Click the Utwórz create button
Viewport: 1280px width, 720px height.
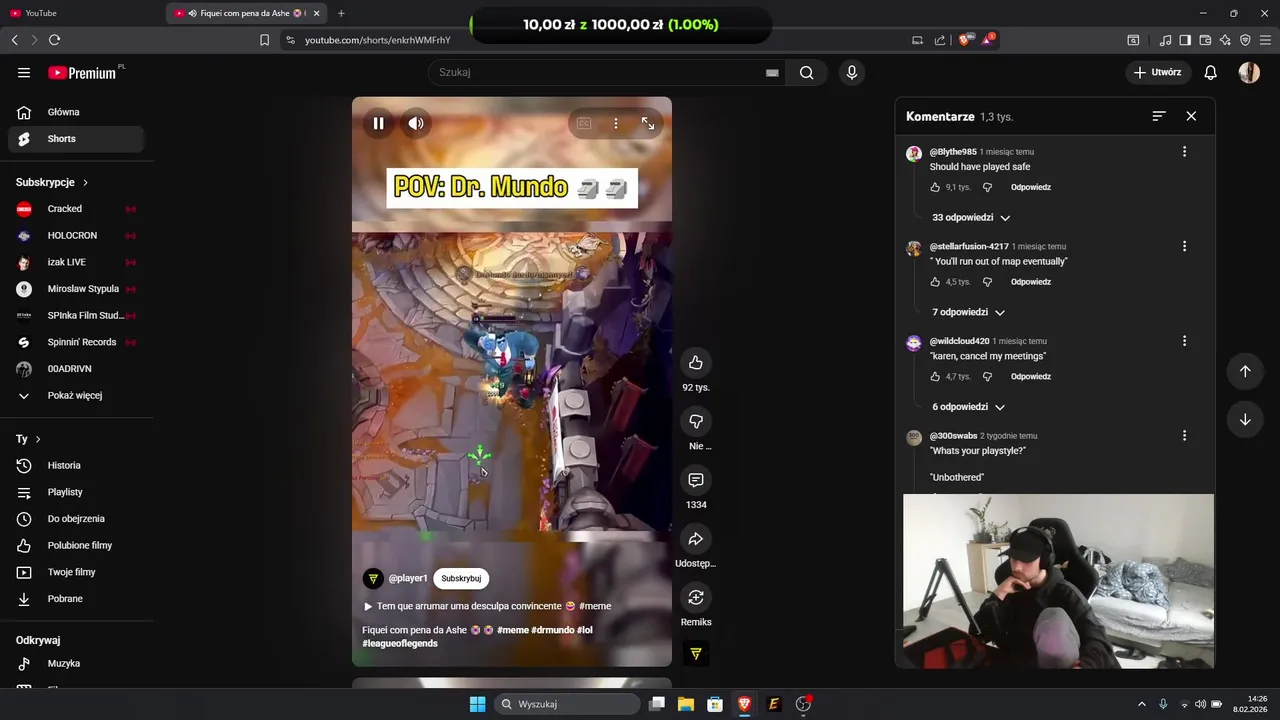tap(1157, 72)
